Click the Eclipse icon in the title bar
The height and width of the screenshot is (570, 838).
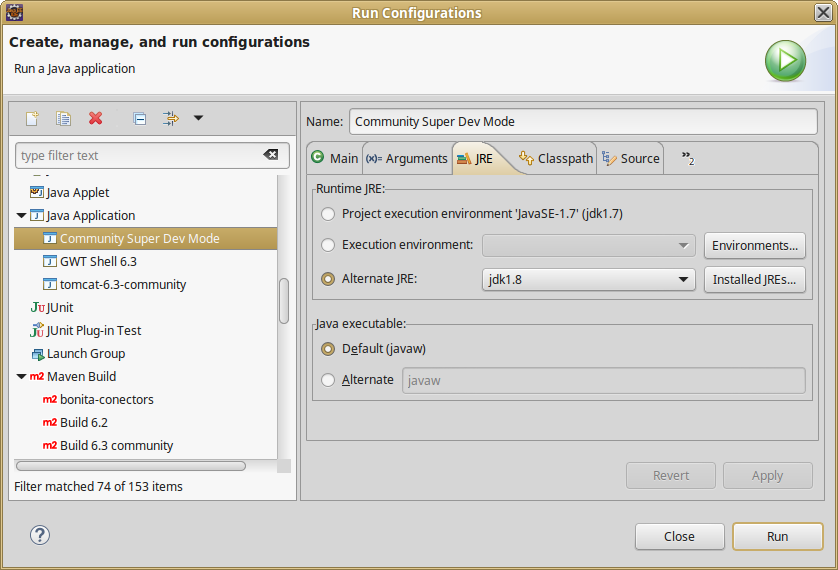pyautogui.click(x=14, y=12)
